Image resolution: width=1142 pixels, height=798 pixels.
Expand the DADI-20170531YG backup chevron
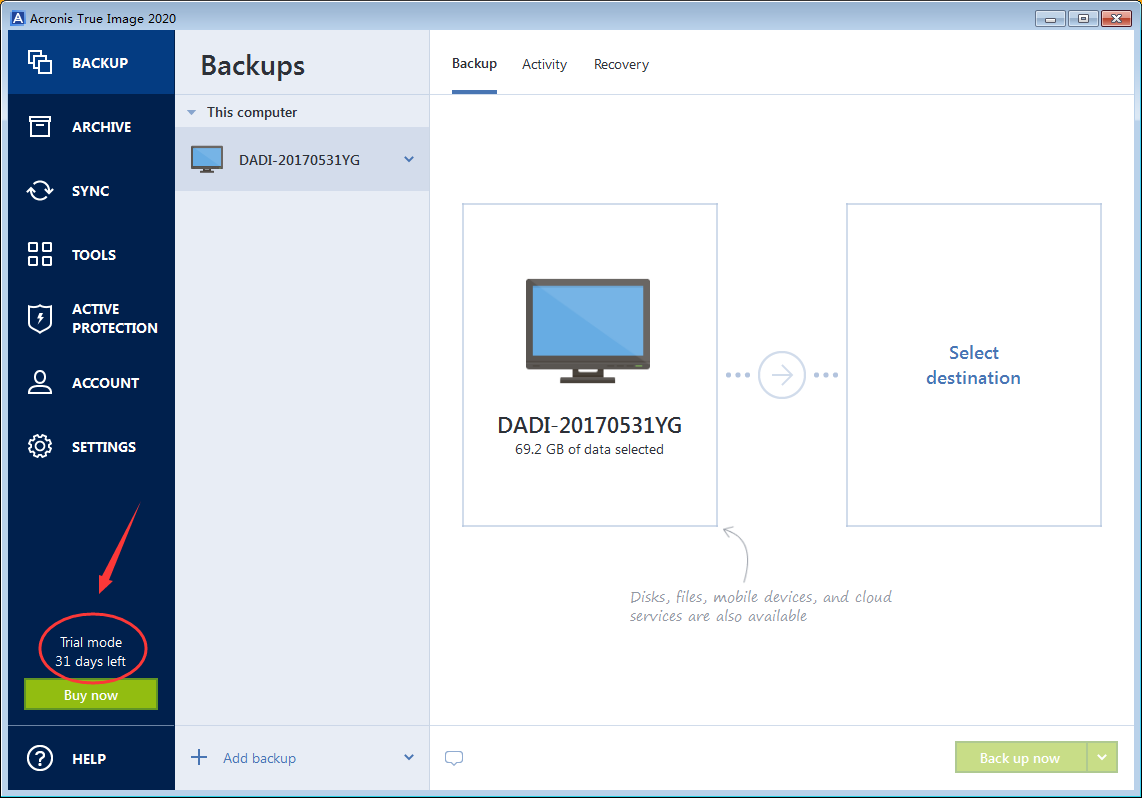(409, 159)
